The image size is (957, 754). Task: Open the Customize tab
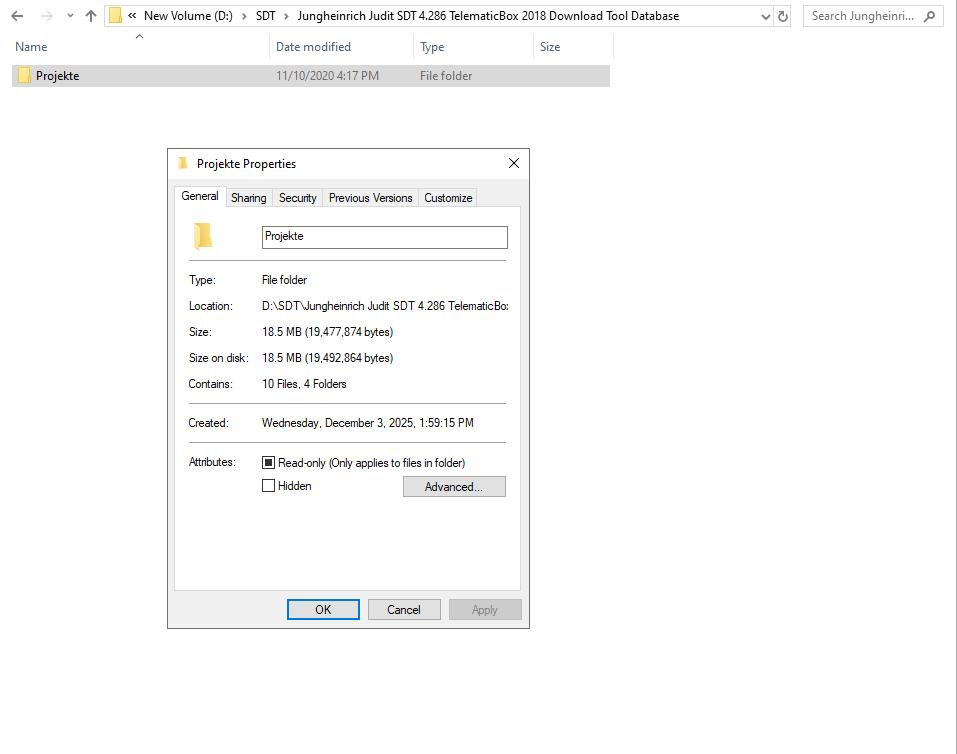pos(448,198)
